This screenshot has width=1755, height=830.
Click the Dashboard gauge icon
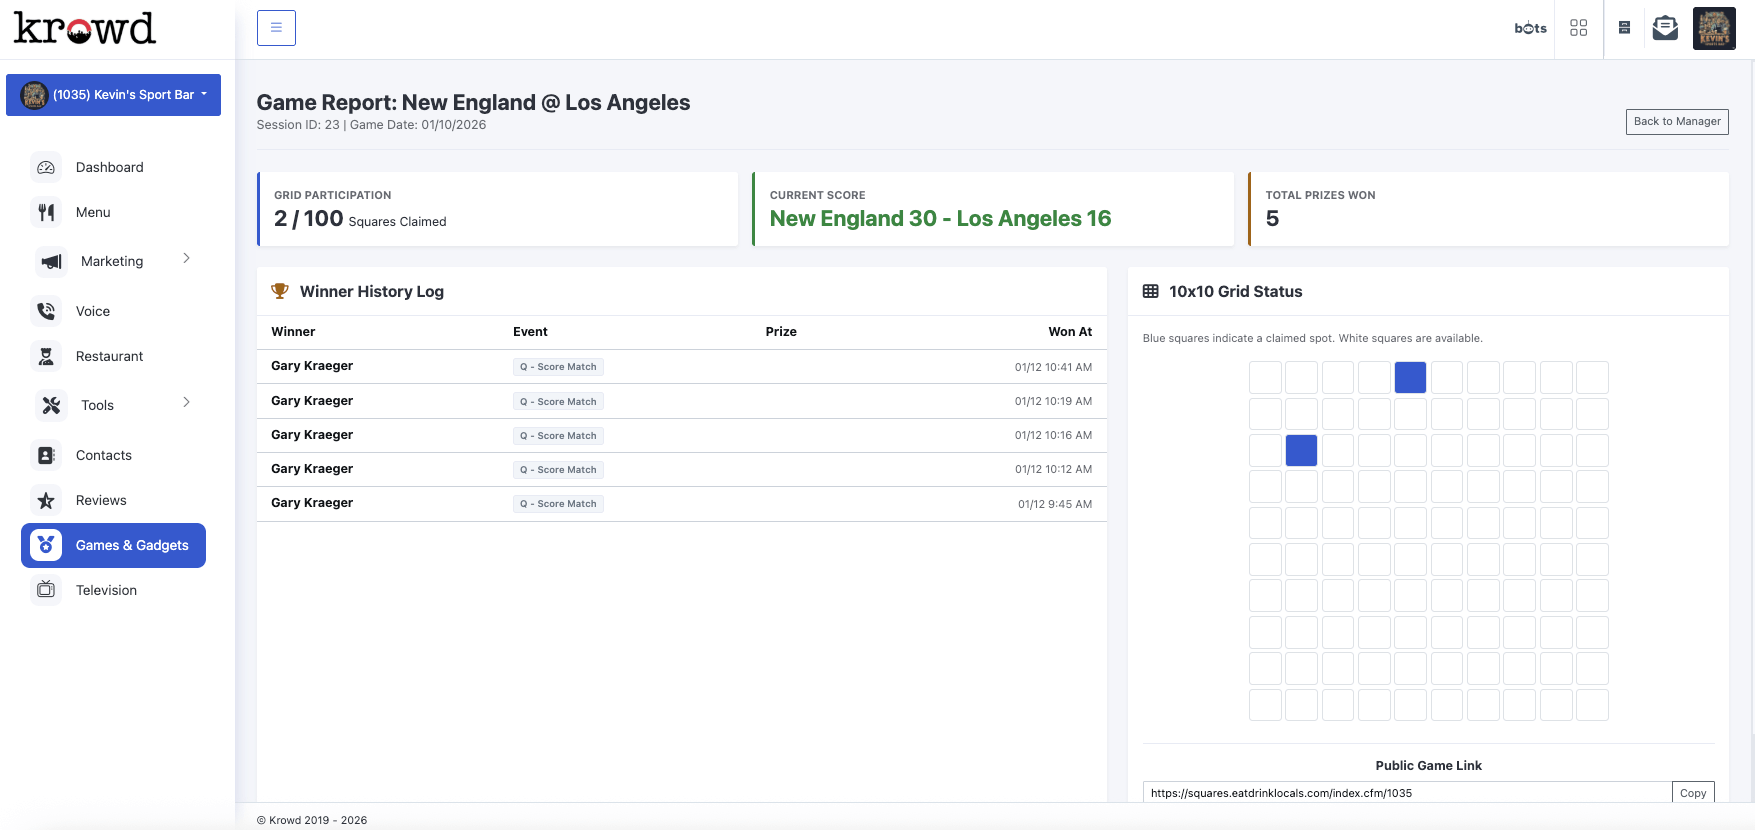click(x=46, y=168)
